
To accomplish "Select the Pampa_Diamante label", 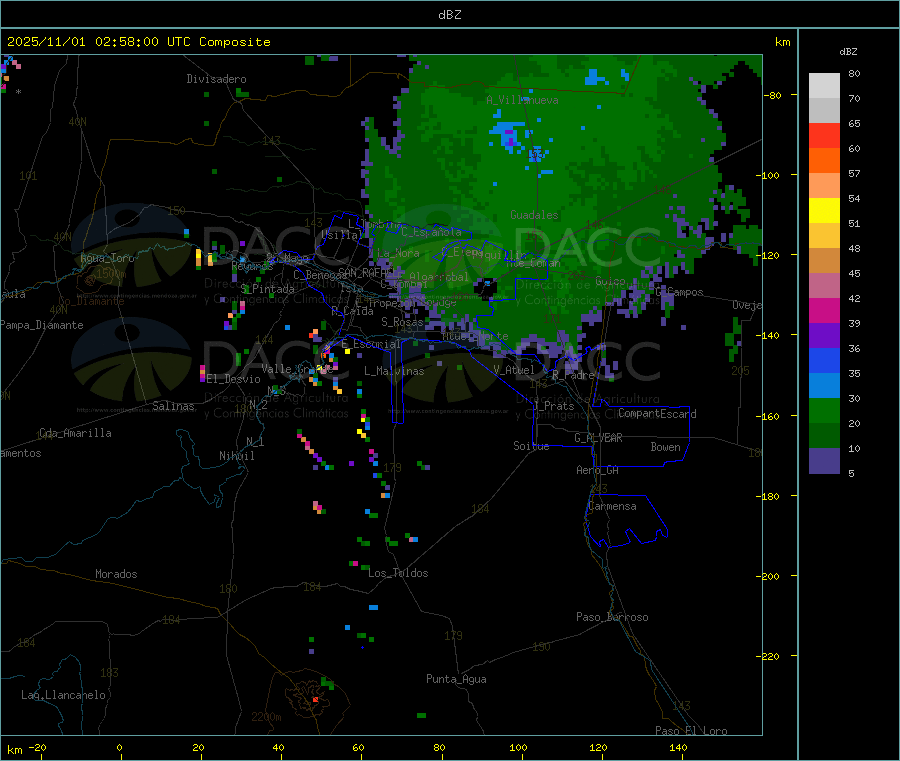I will (x=41, y=325).
